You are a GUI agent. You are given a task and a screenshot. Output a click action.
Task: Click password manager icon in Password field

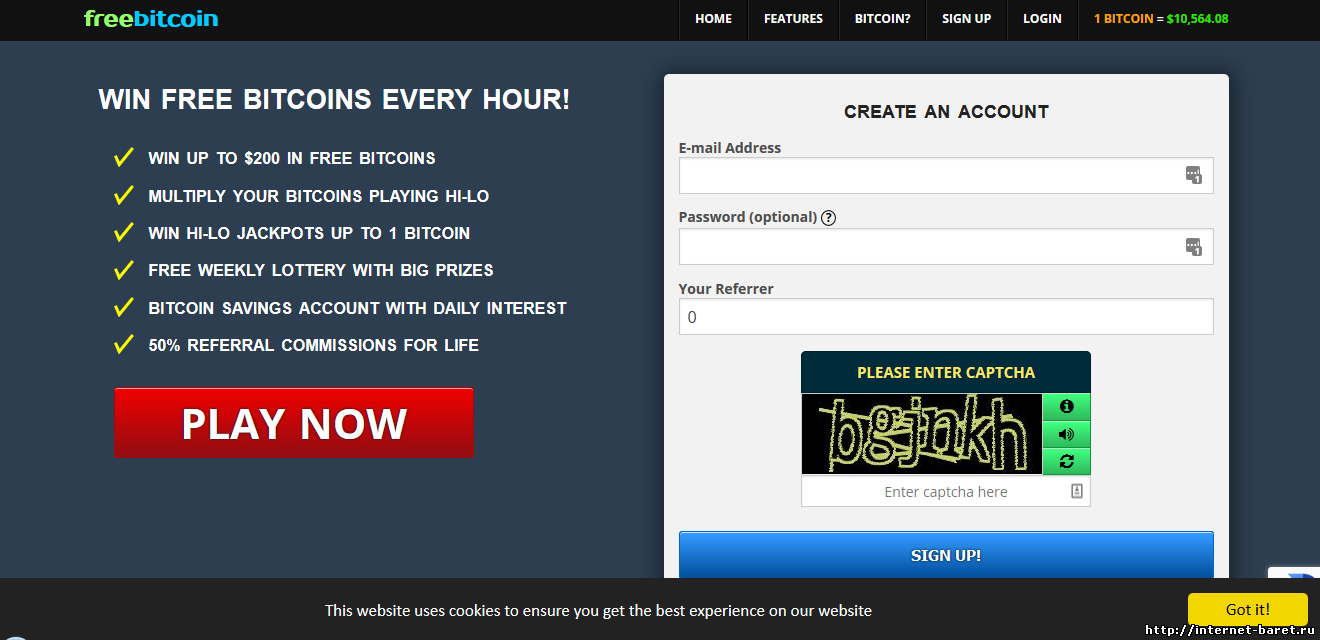1193,247
